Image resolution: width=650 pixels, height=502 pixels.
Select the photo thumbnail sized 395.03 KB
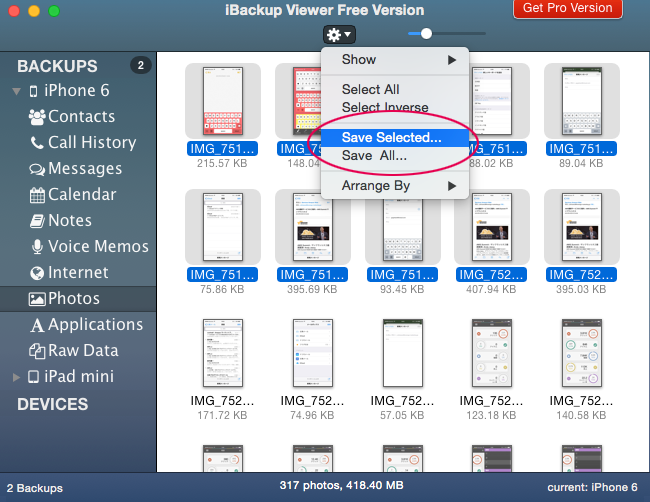[582, 227]
